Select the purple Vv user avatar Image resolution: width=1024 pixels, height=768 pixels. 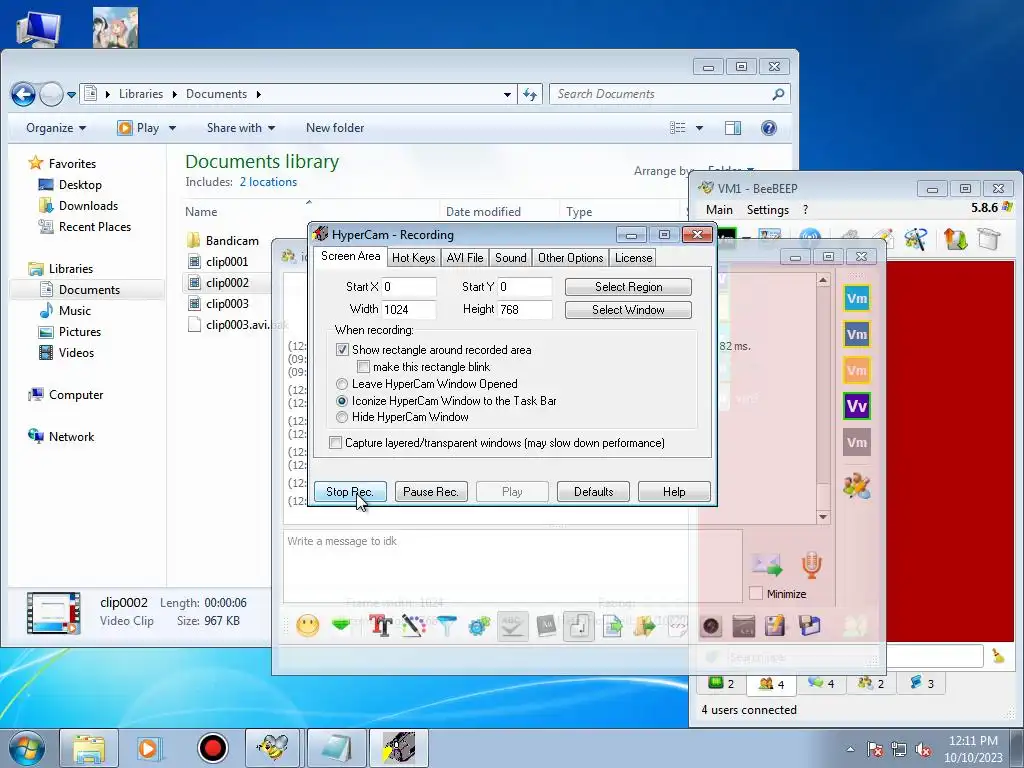tap(857, 406)
